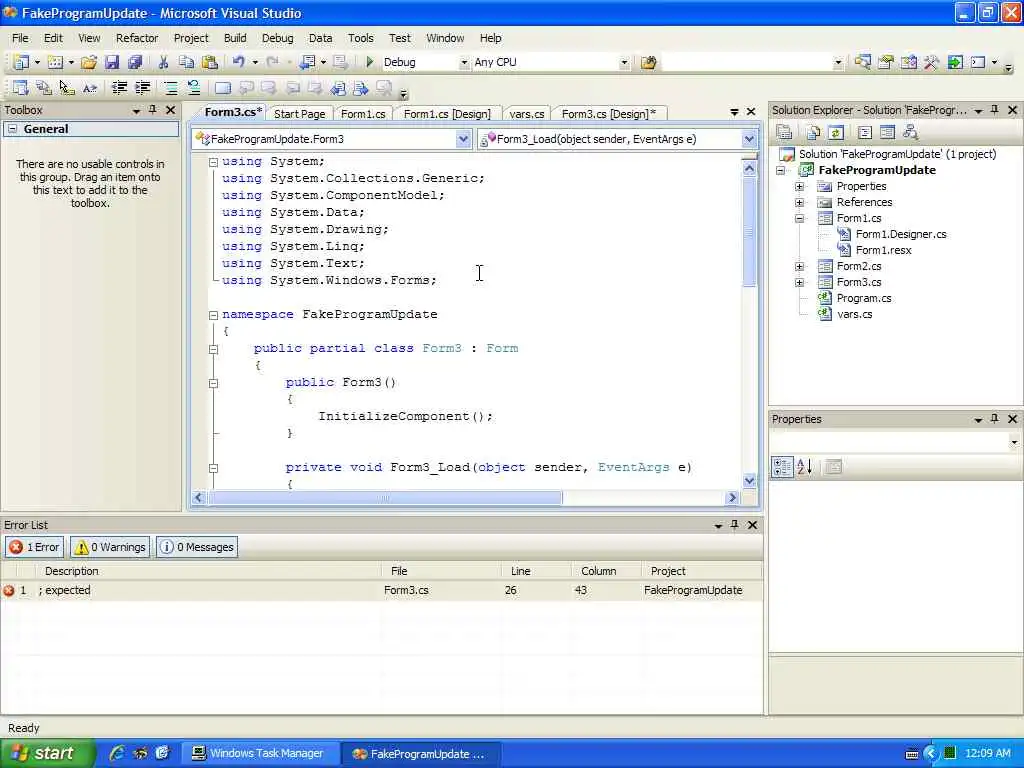Switch to the Form1.cs [Design] tab
The height and width of the screenshot is (768, 1024).
pyautogui.click(x=447, y=114)
